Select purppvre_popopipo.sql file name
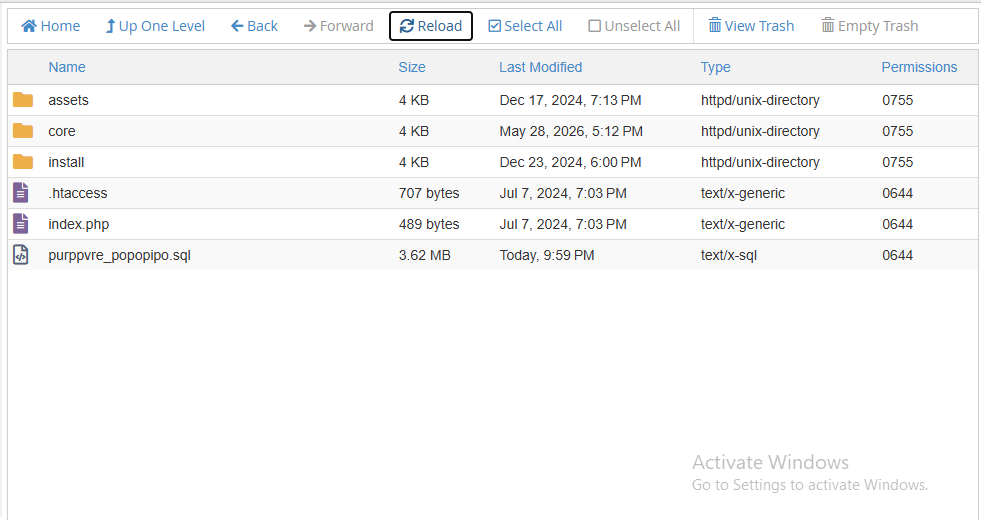 (x=119, y=256)
